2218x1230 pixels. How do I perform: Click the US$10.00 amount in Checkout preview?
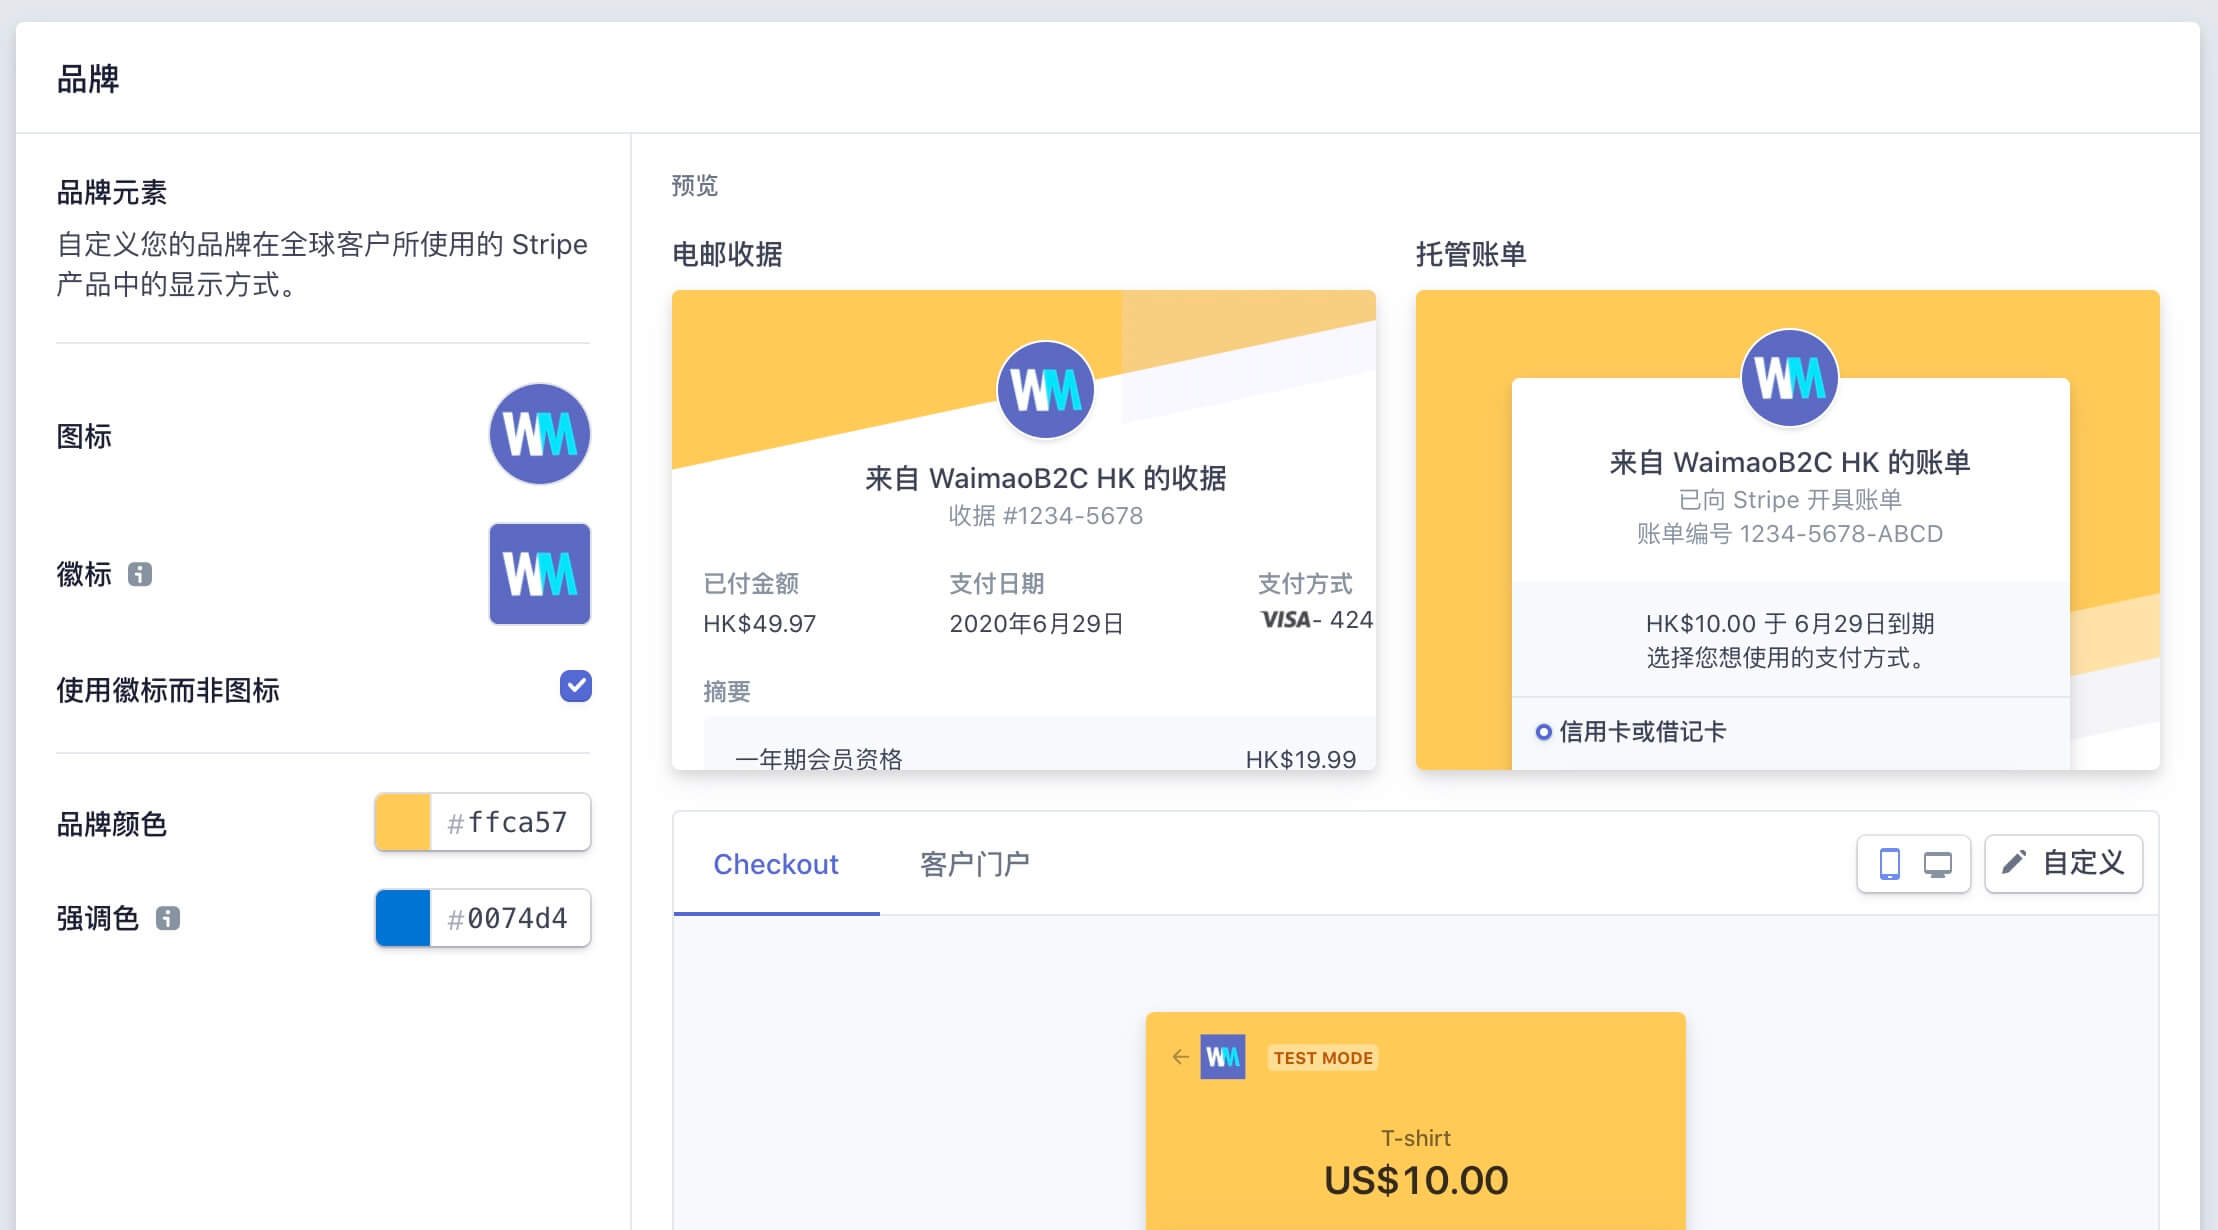pos(1416,1181)
